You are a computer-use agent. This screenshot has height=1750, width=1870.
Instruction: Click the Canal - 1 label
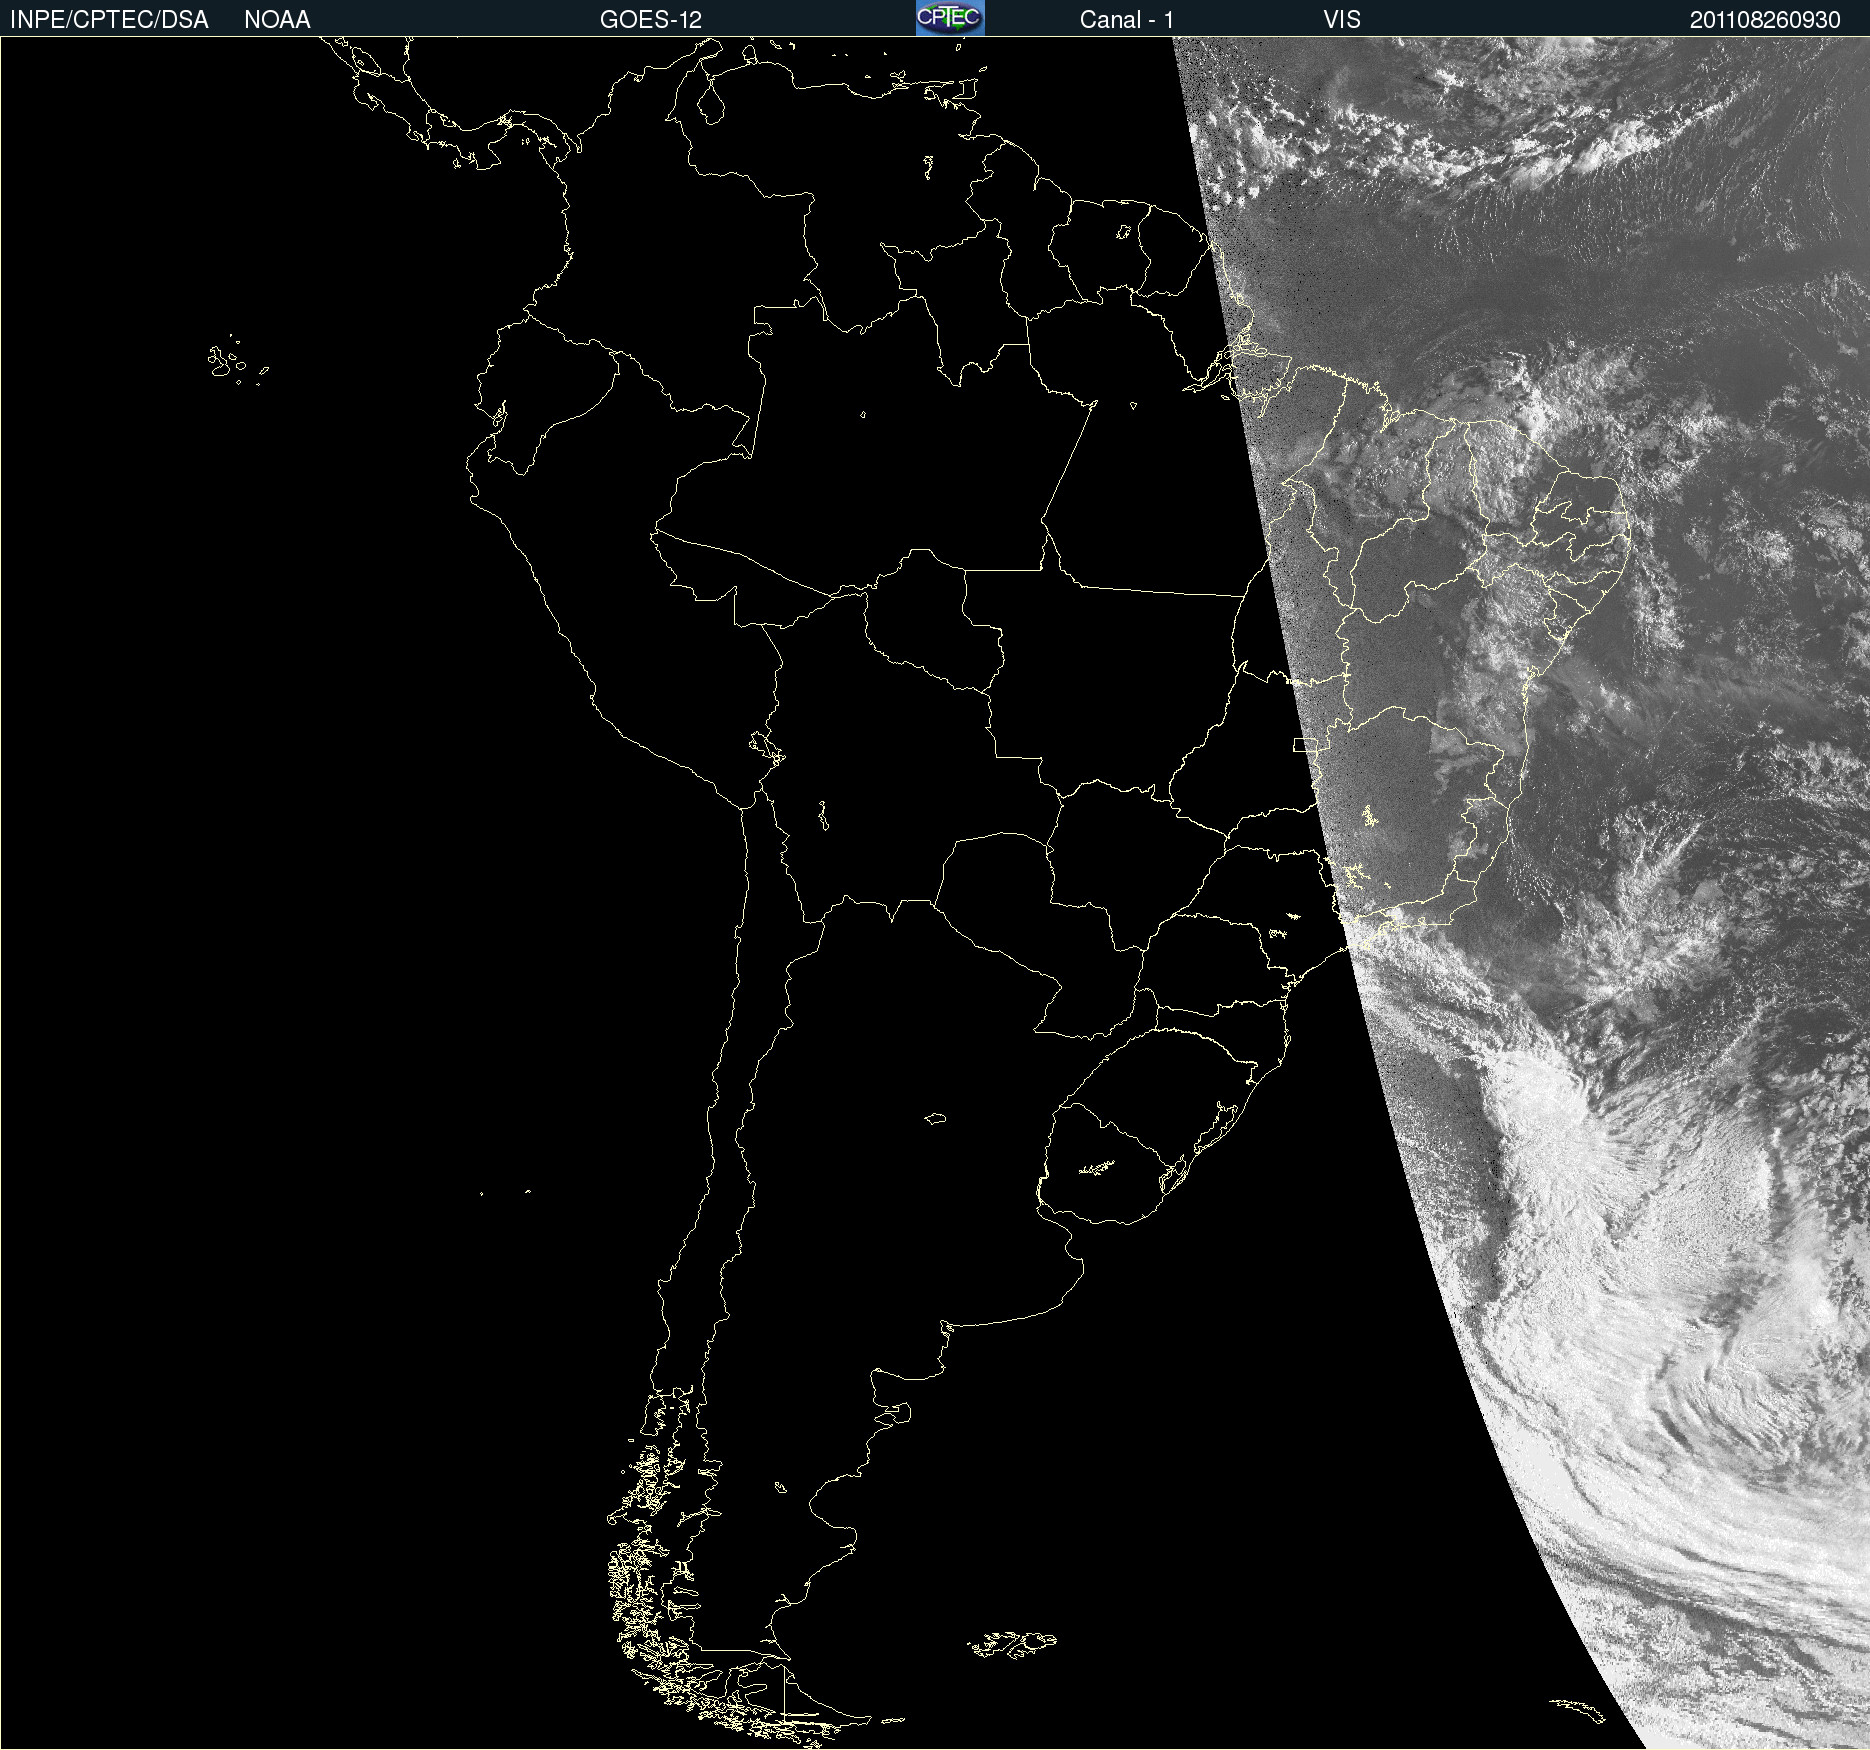(1127, 20)
